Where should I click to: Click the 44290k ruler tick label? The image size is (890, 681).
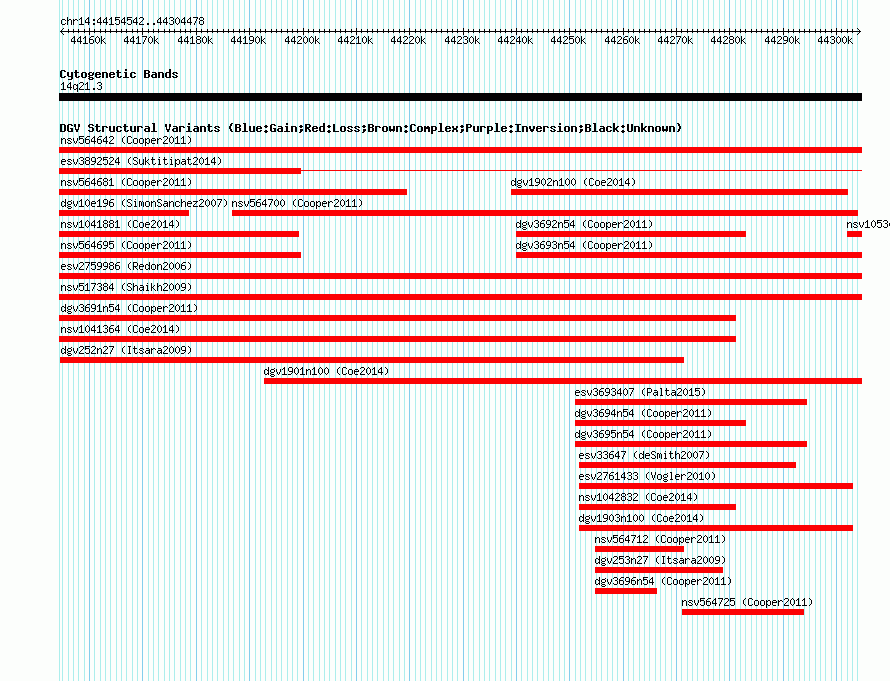[782, 40]
